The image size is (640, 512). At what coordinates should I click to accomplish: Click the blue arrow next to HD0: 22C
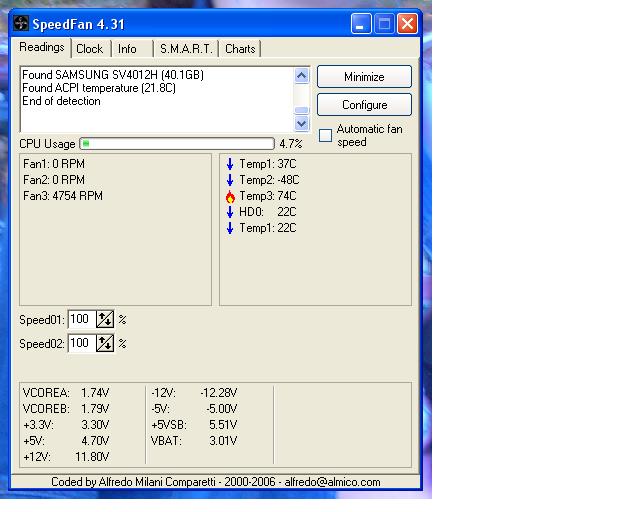coord(230,212)
